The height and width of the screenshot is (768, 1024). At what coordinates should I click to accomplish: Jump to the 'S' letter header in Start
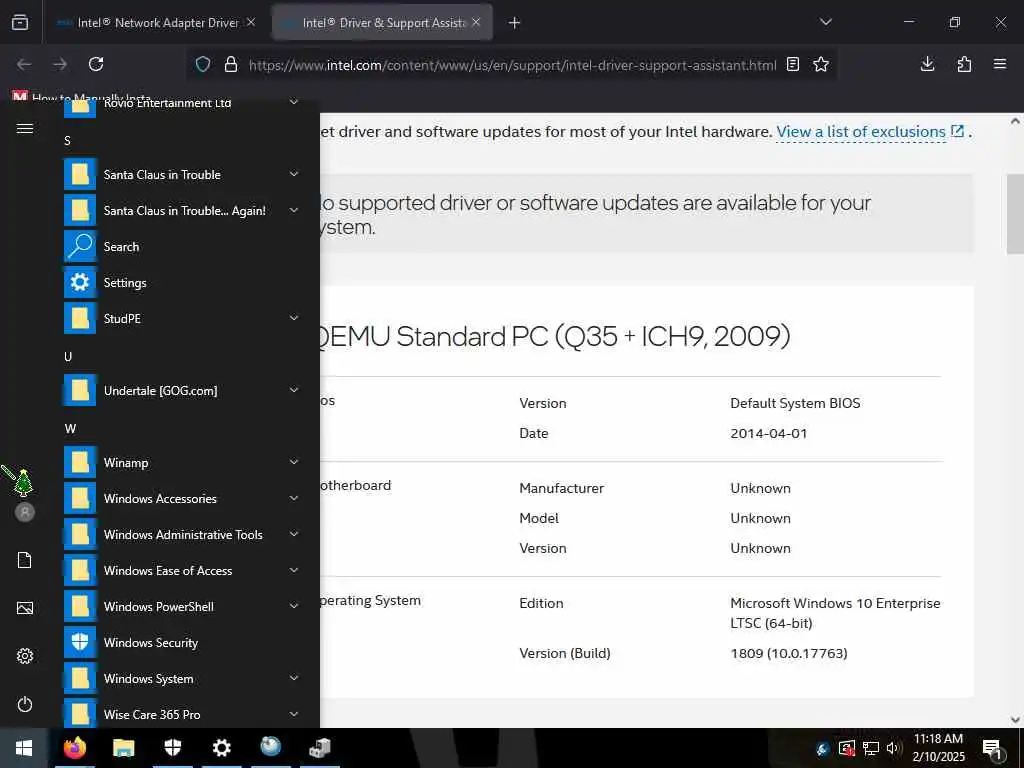67,140
